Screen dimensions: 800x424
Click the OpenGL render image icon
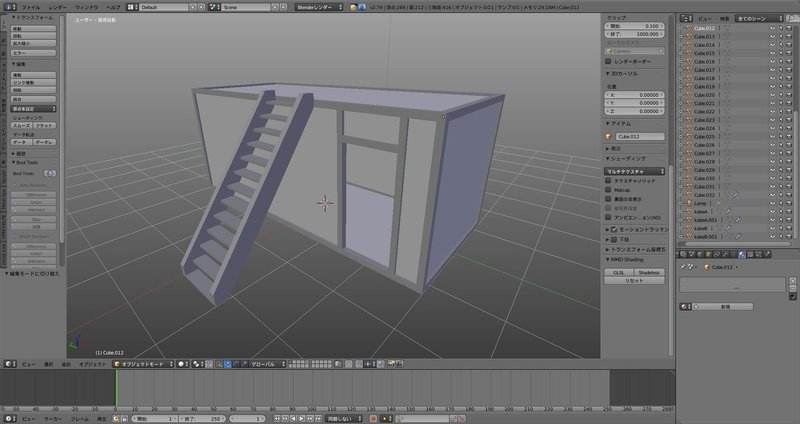pyautogui.click(x=390, y=364)
